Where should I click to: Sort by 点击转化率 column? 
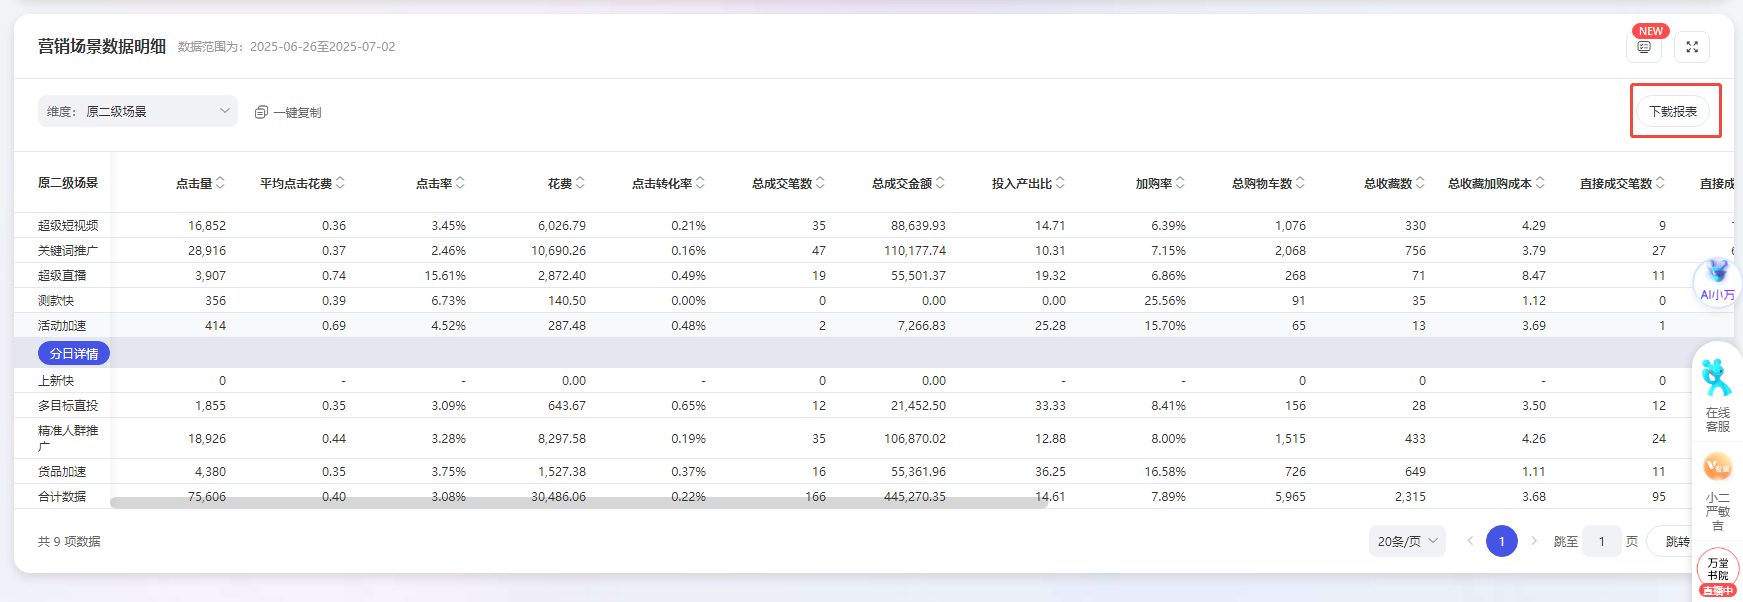[x=700, y=183]
